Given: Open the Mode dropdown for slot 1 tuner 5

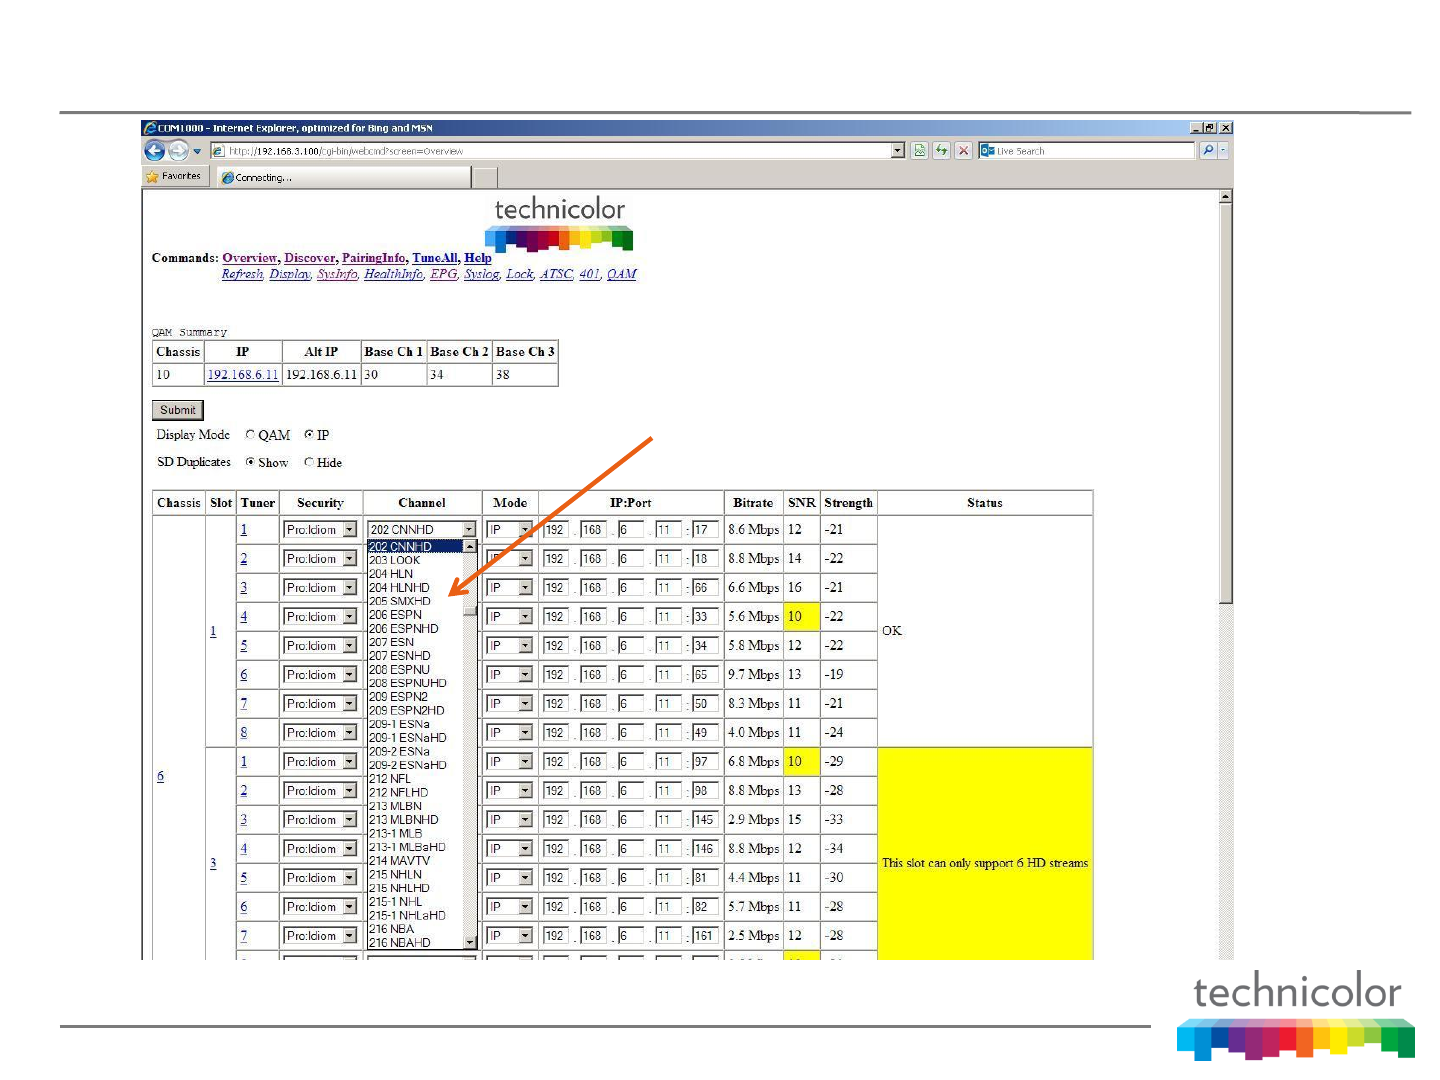Looking at the screenshot, I should coord(525,646).
